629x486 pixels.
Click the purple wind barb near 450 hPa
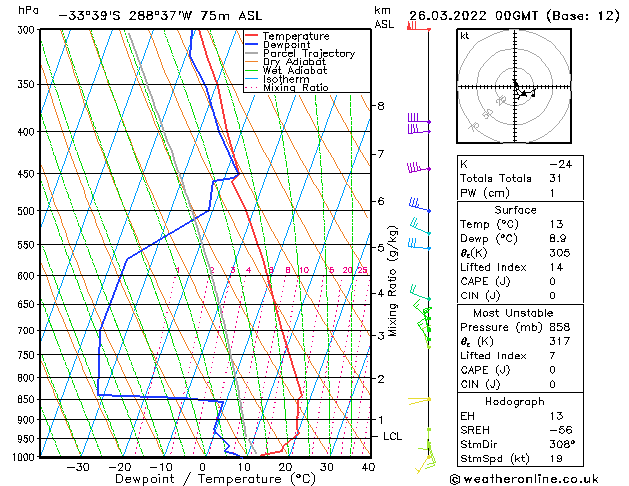pos(418,168)
